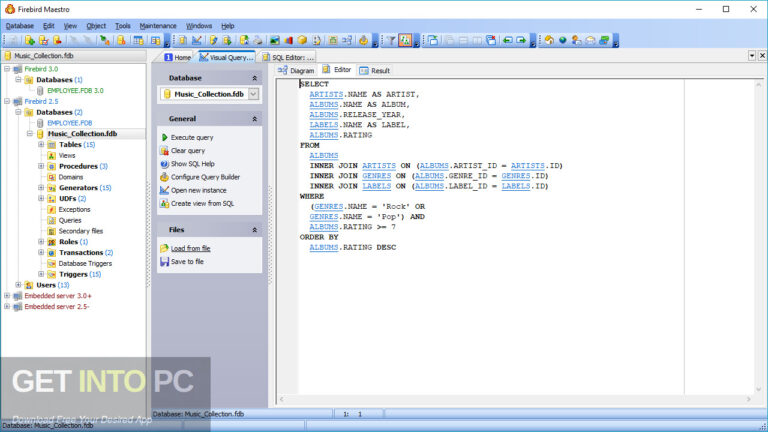Open the Music_Collection.fdb database dropdown

pos(254,94)
